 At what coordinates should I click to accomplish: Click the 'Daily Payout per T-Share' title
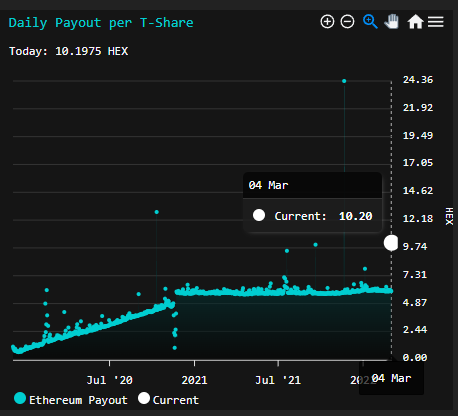pyautogui.click(x=101, y=23)
